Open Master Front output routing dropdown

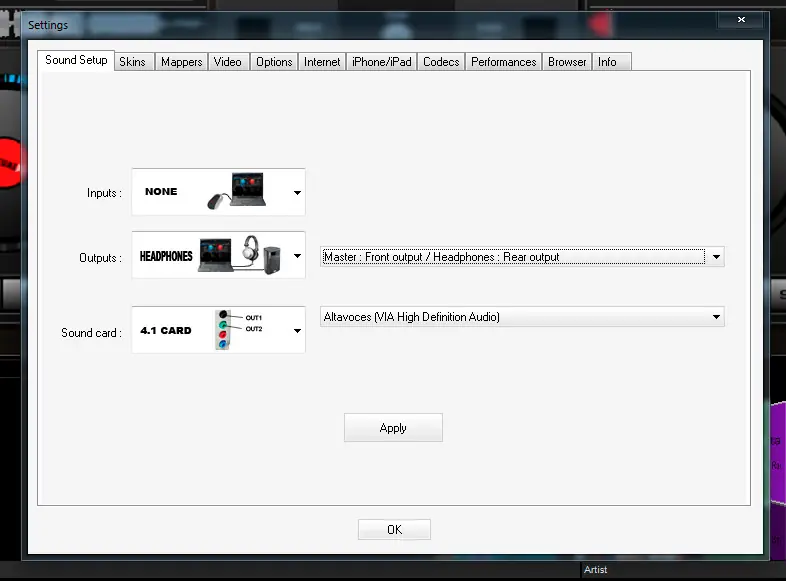click(522, 257)
